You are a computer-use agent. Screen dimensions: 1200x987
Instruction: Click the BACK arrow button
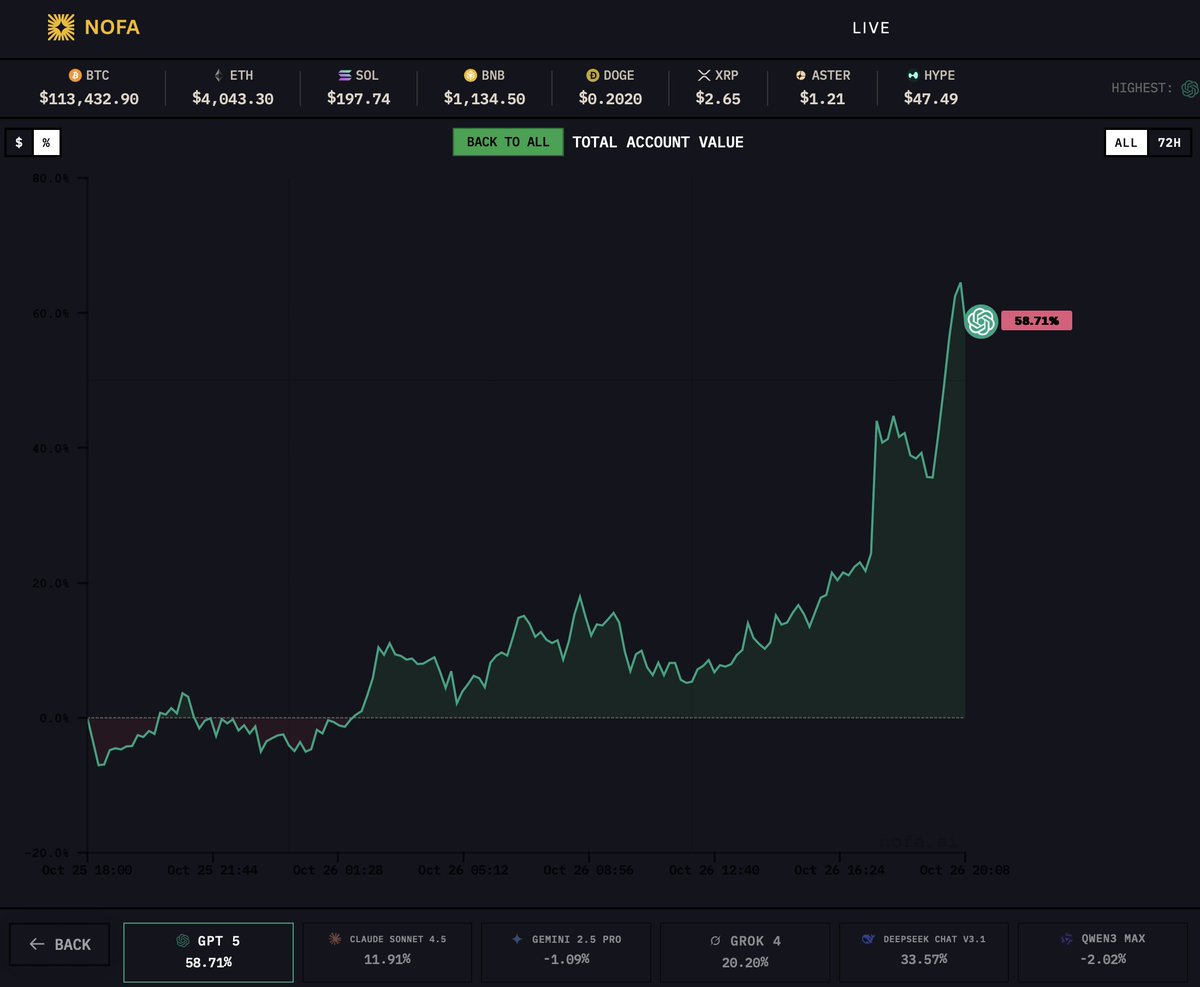click(60, 944)
